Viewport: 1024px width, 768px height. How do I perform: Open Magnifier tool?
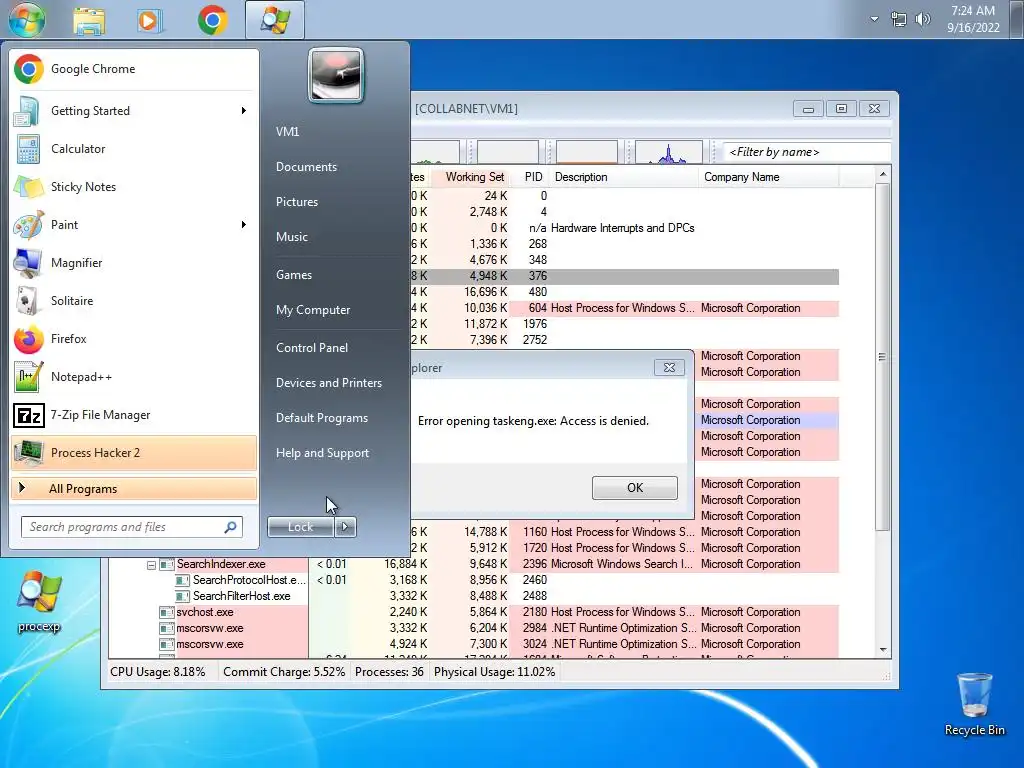click(x=134, y=263)
